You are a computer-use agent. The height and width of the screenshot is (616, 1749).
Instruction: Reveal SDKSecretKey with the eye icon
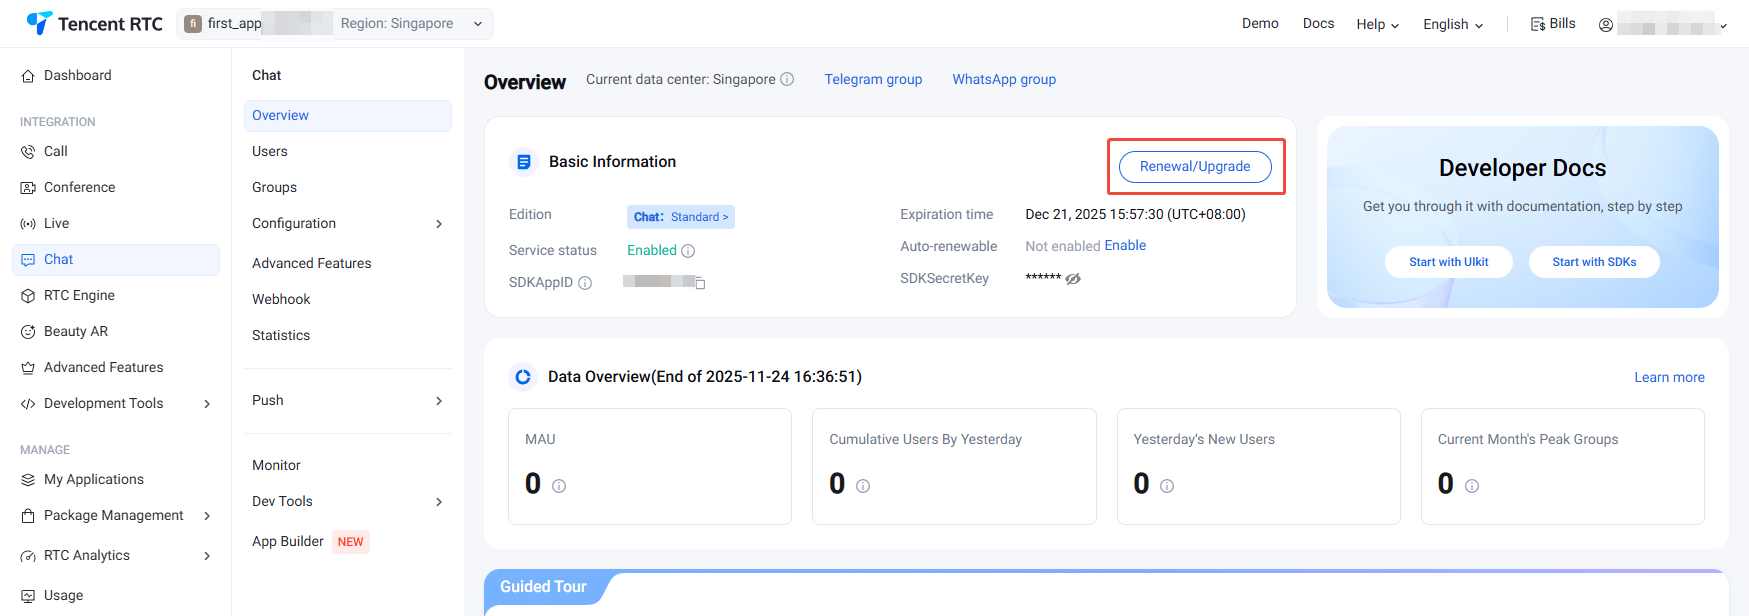(1073, 279)
